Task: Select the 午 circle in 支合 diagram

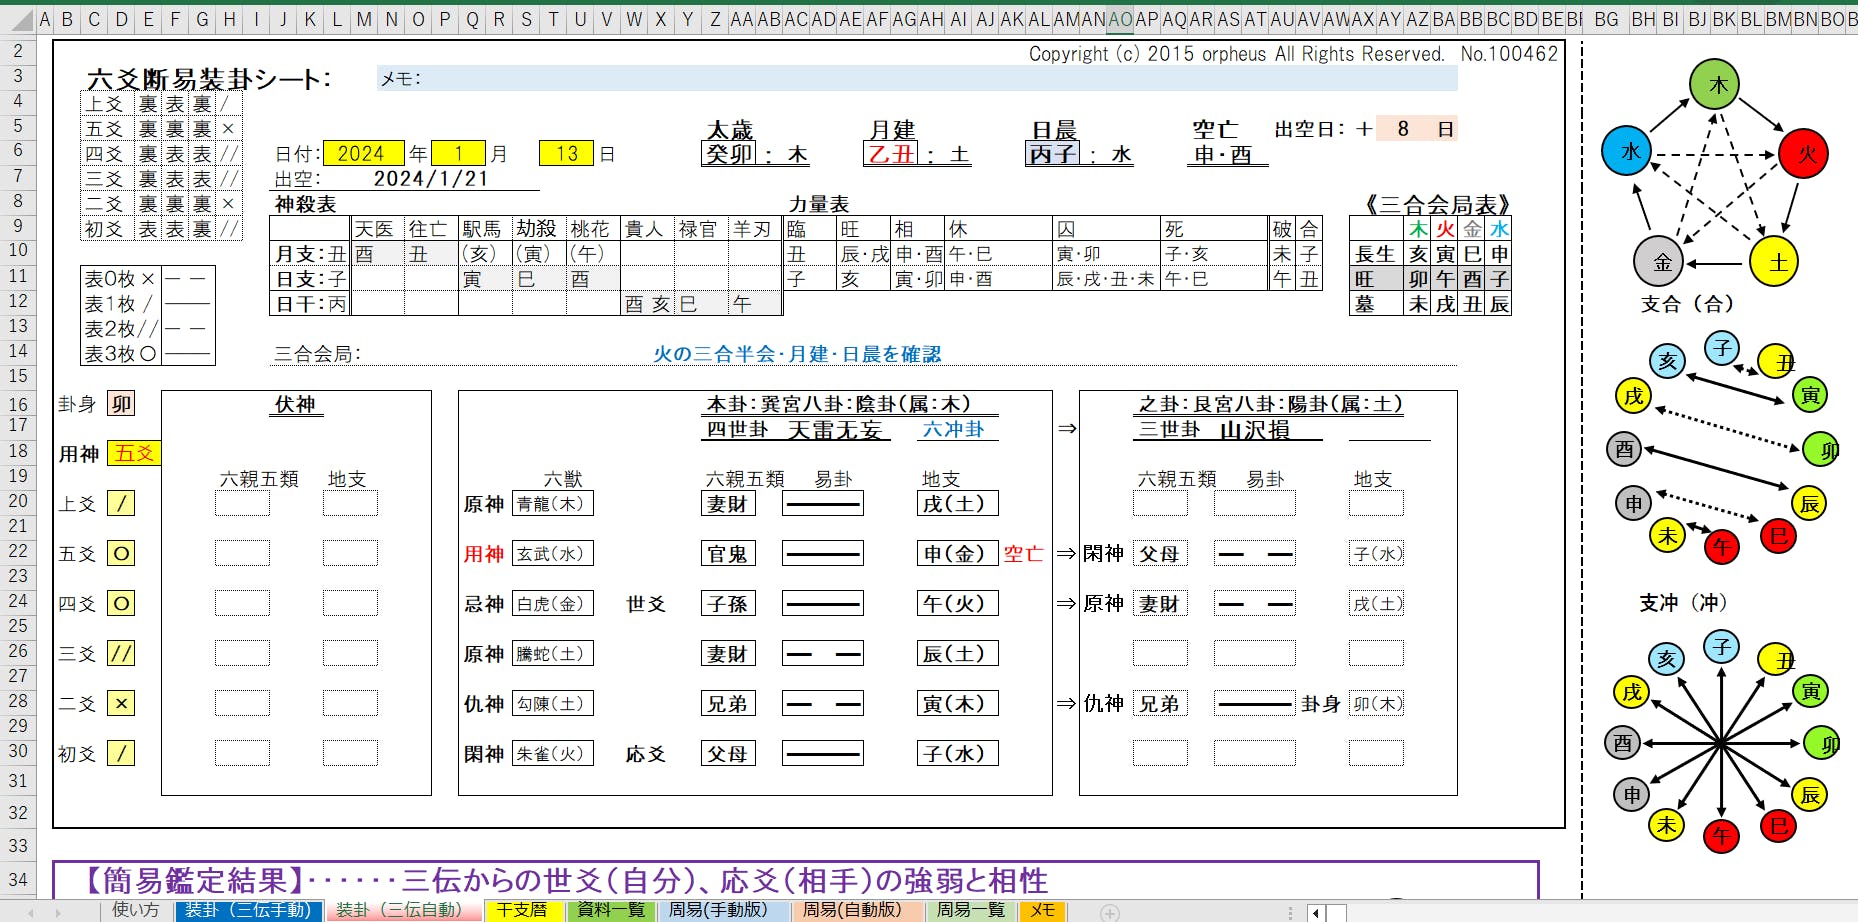Action: 1722,547
